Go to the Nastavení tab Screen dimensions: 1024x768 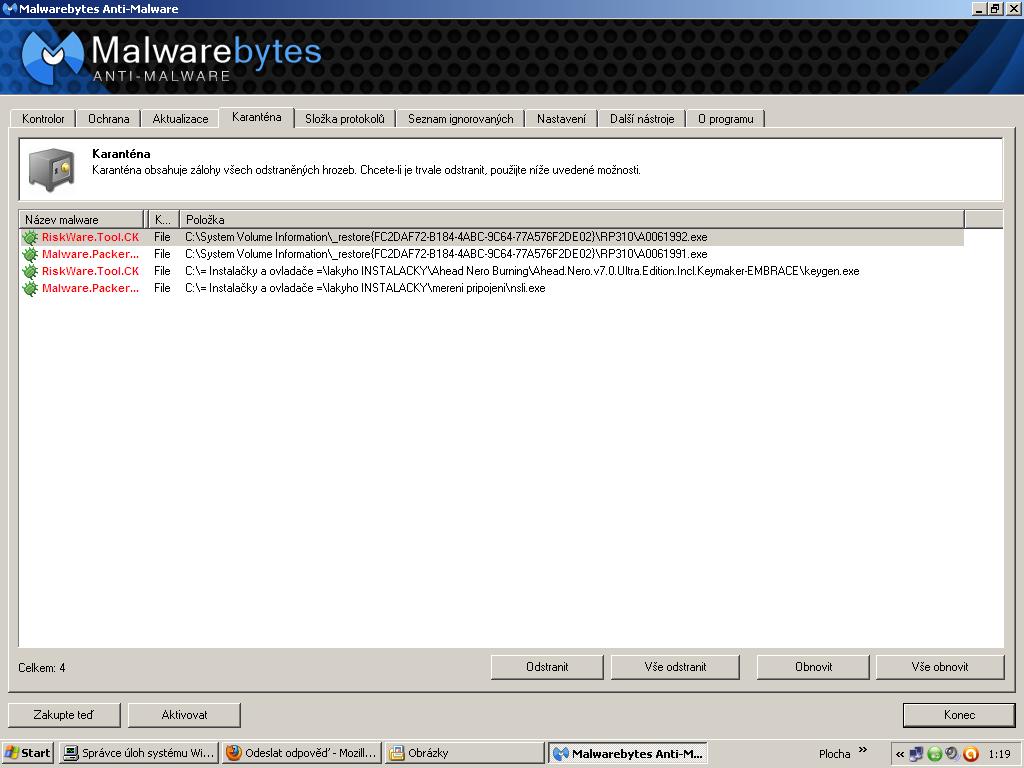coord(562,119)
